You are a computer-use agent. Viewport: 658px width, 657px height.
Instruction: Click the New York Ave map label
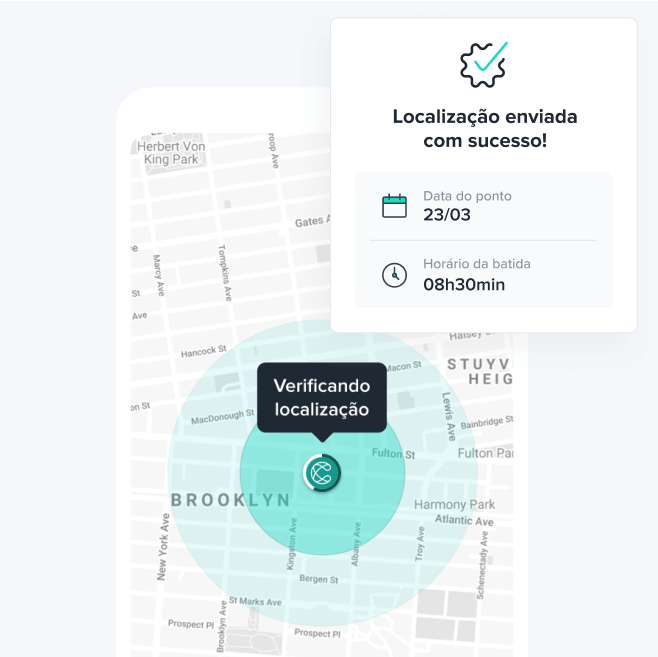click(x=163, y=547)
